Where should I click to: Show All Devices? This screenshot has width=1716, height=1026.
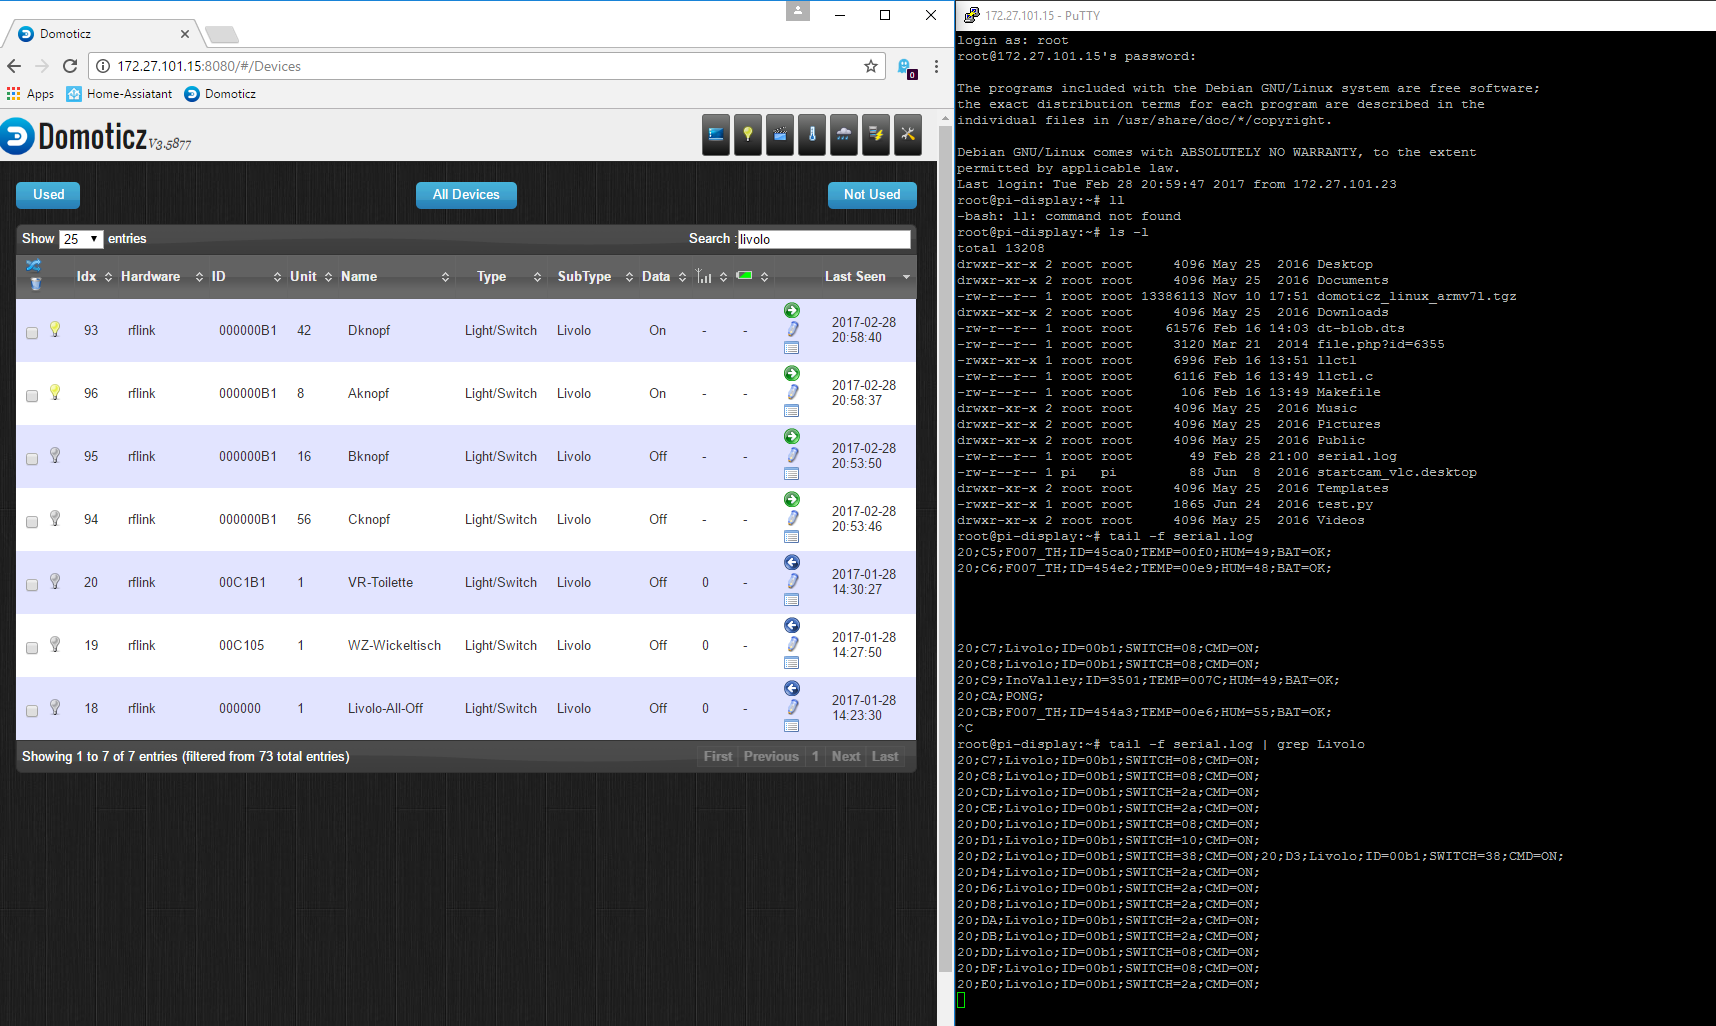click(466, 195)
